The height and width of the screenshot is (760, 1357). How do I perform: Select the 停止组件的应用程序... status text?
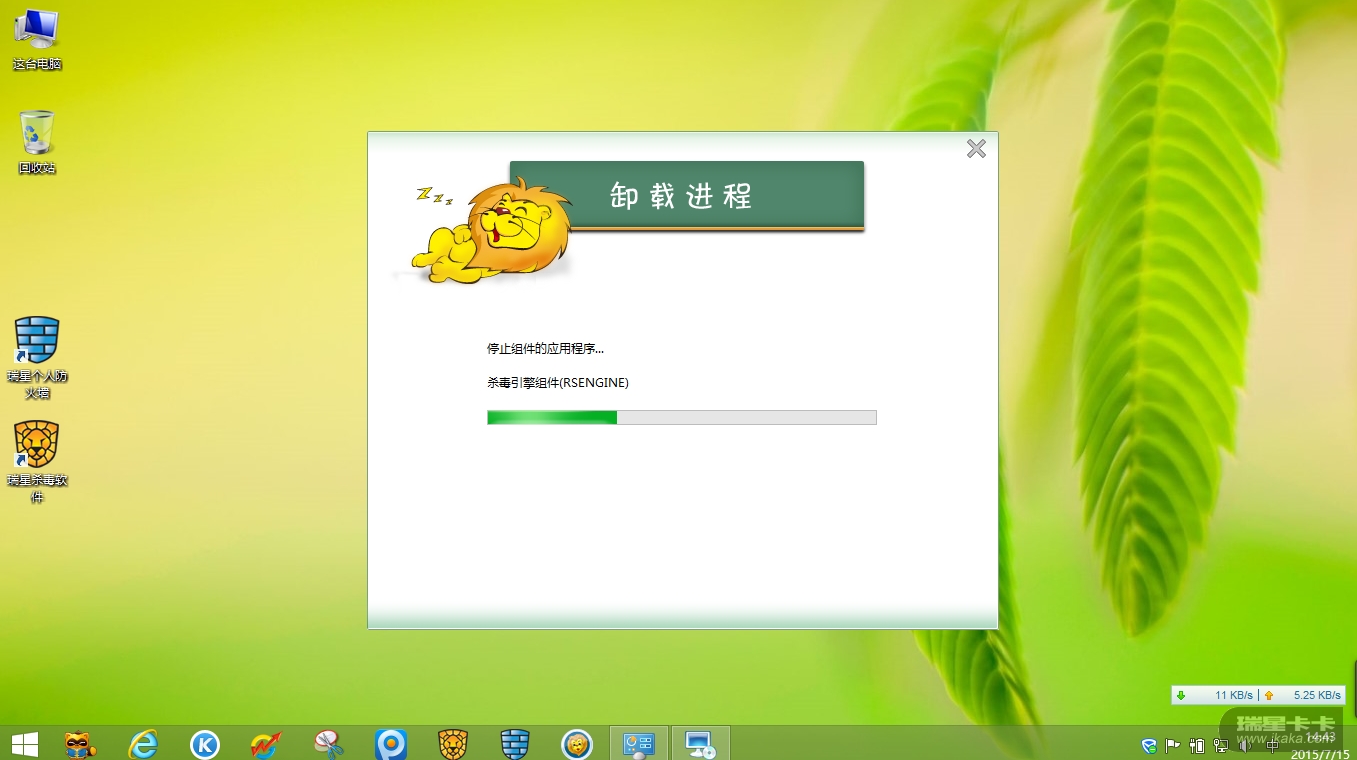545,349
